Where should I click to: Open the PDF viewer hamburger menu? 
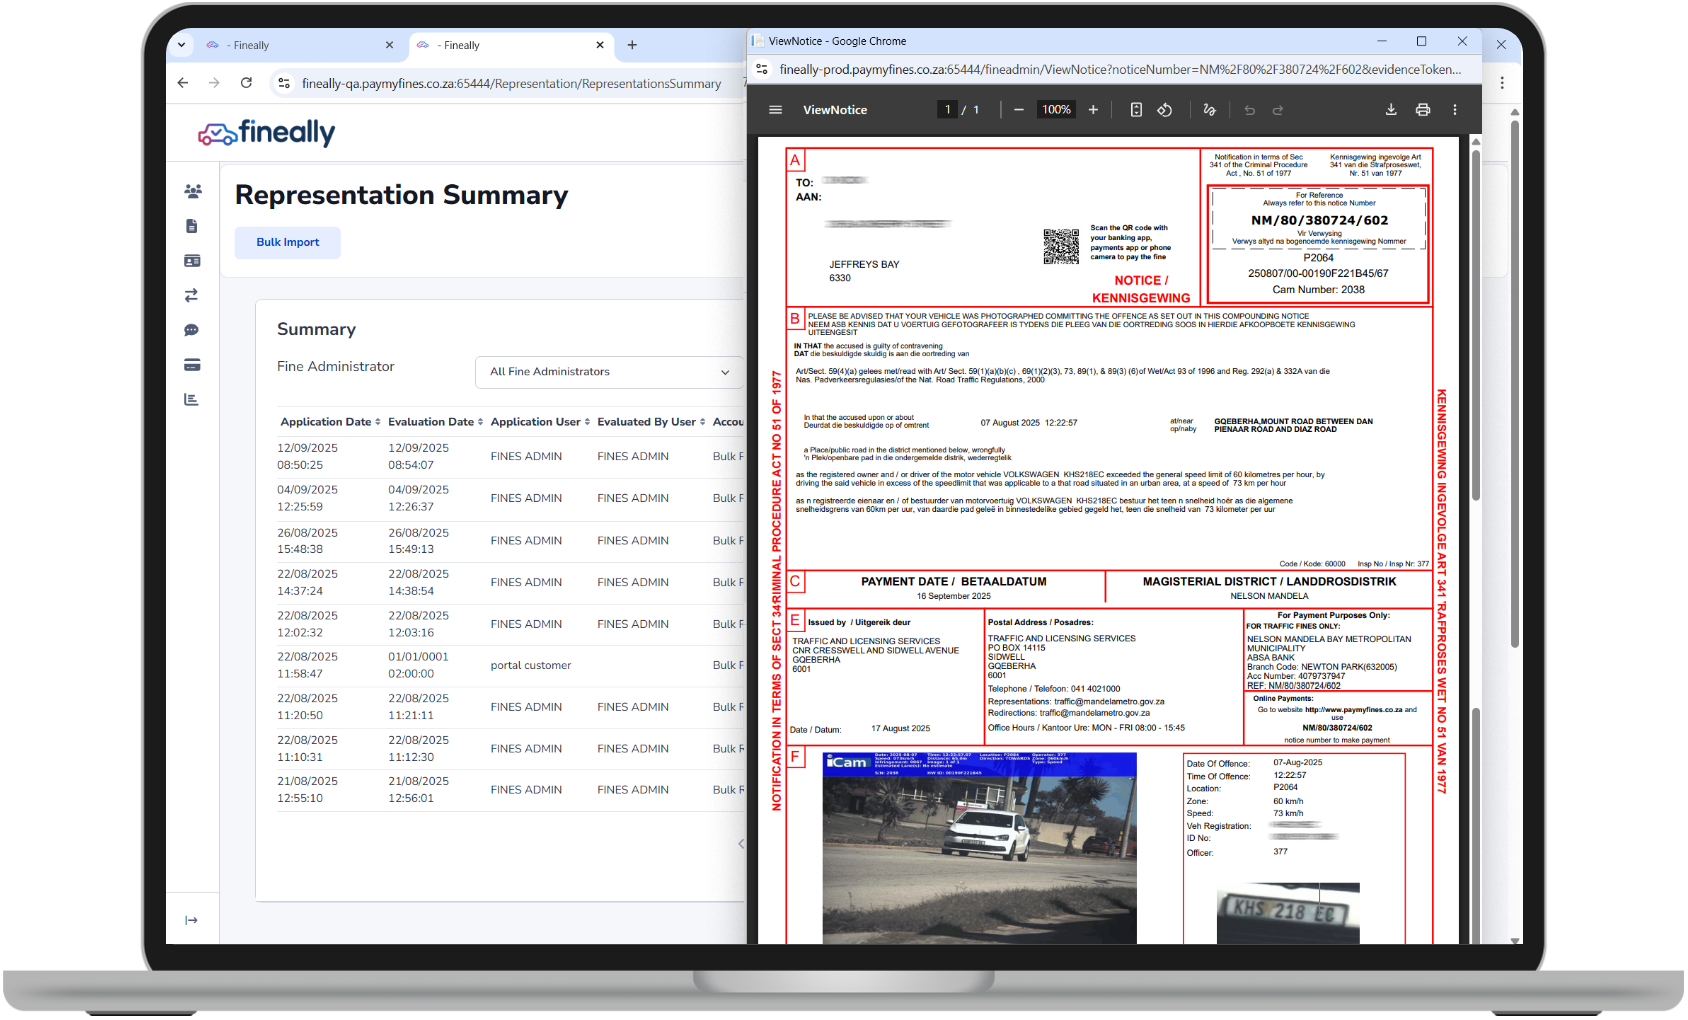click(x=775, y=109)
